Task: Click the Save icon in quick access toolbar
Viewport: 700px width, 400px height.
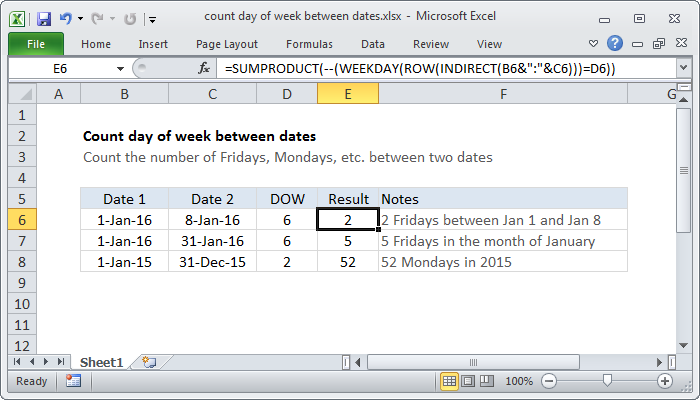Action: (44, 19)
